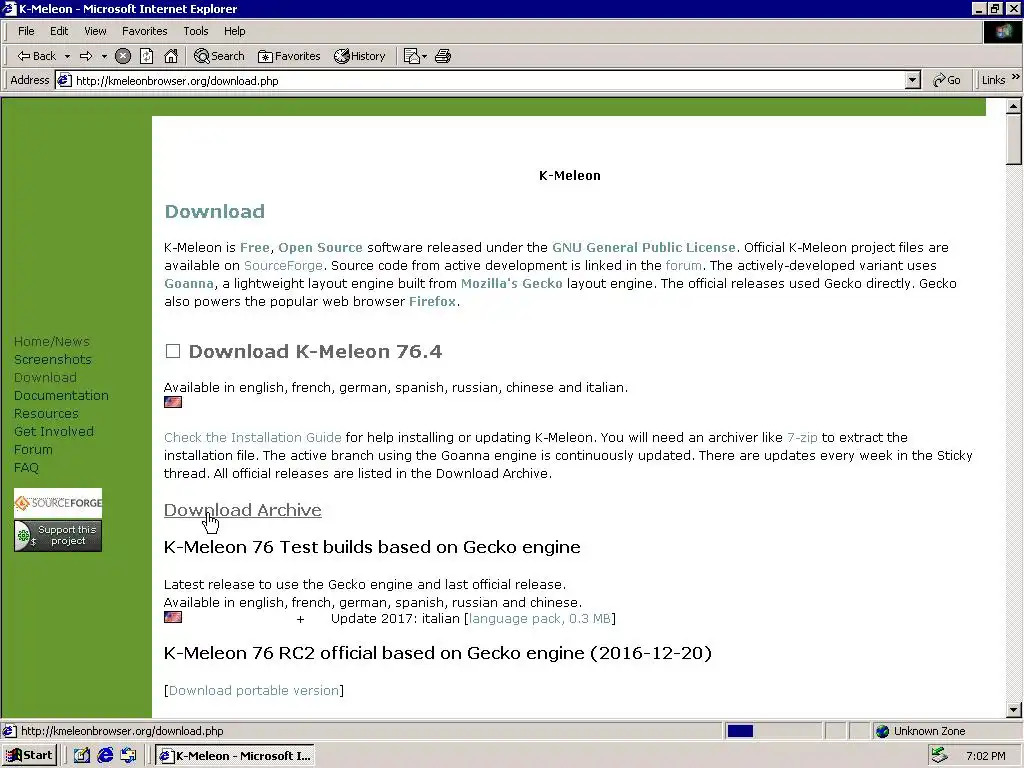Click the US flag under K-Meleon 76.4
Image resolution: width=1024 pixels, height=768 pixels.
tap(173, 402)
